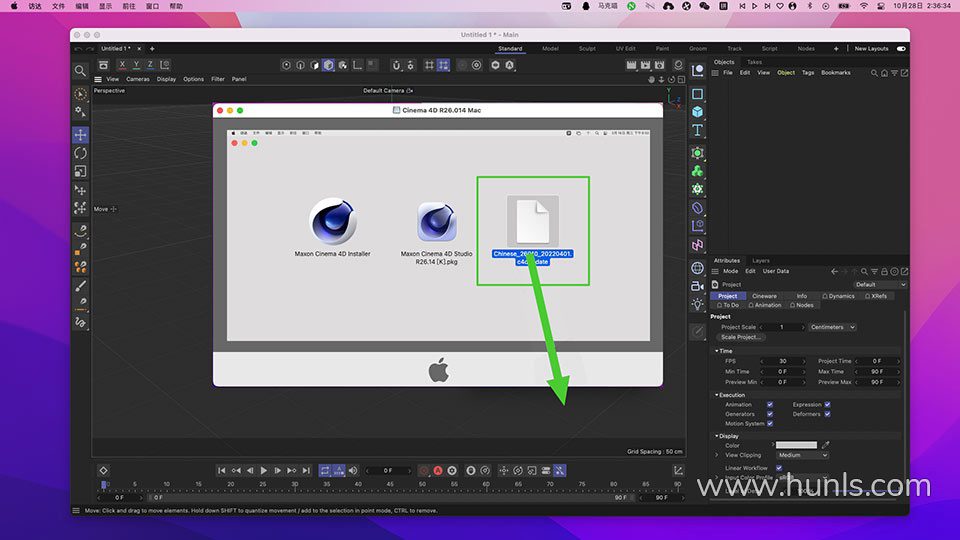
Task: Add a Light object
Action: pyautogui.click(x=697, y=304)
